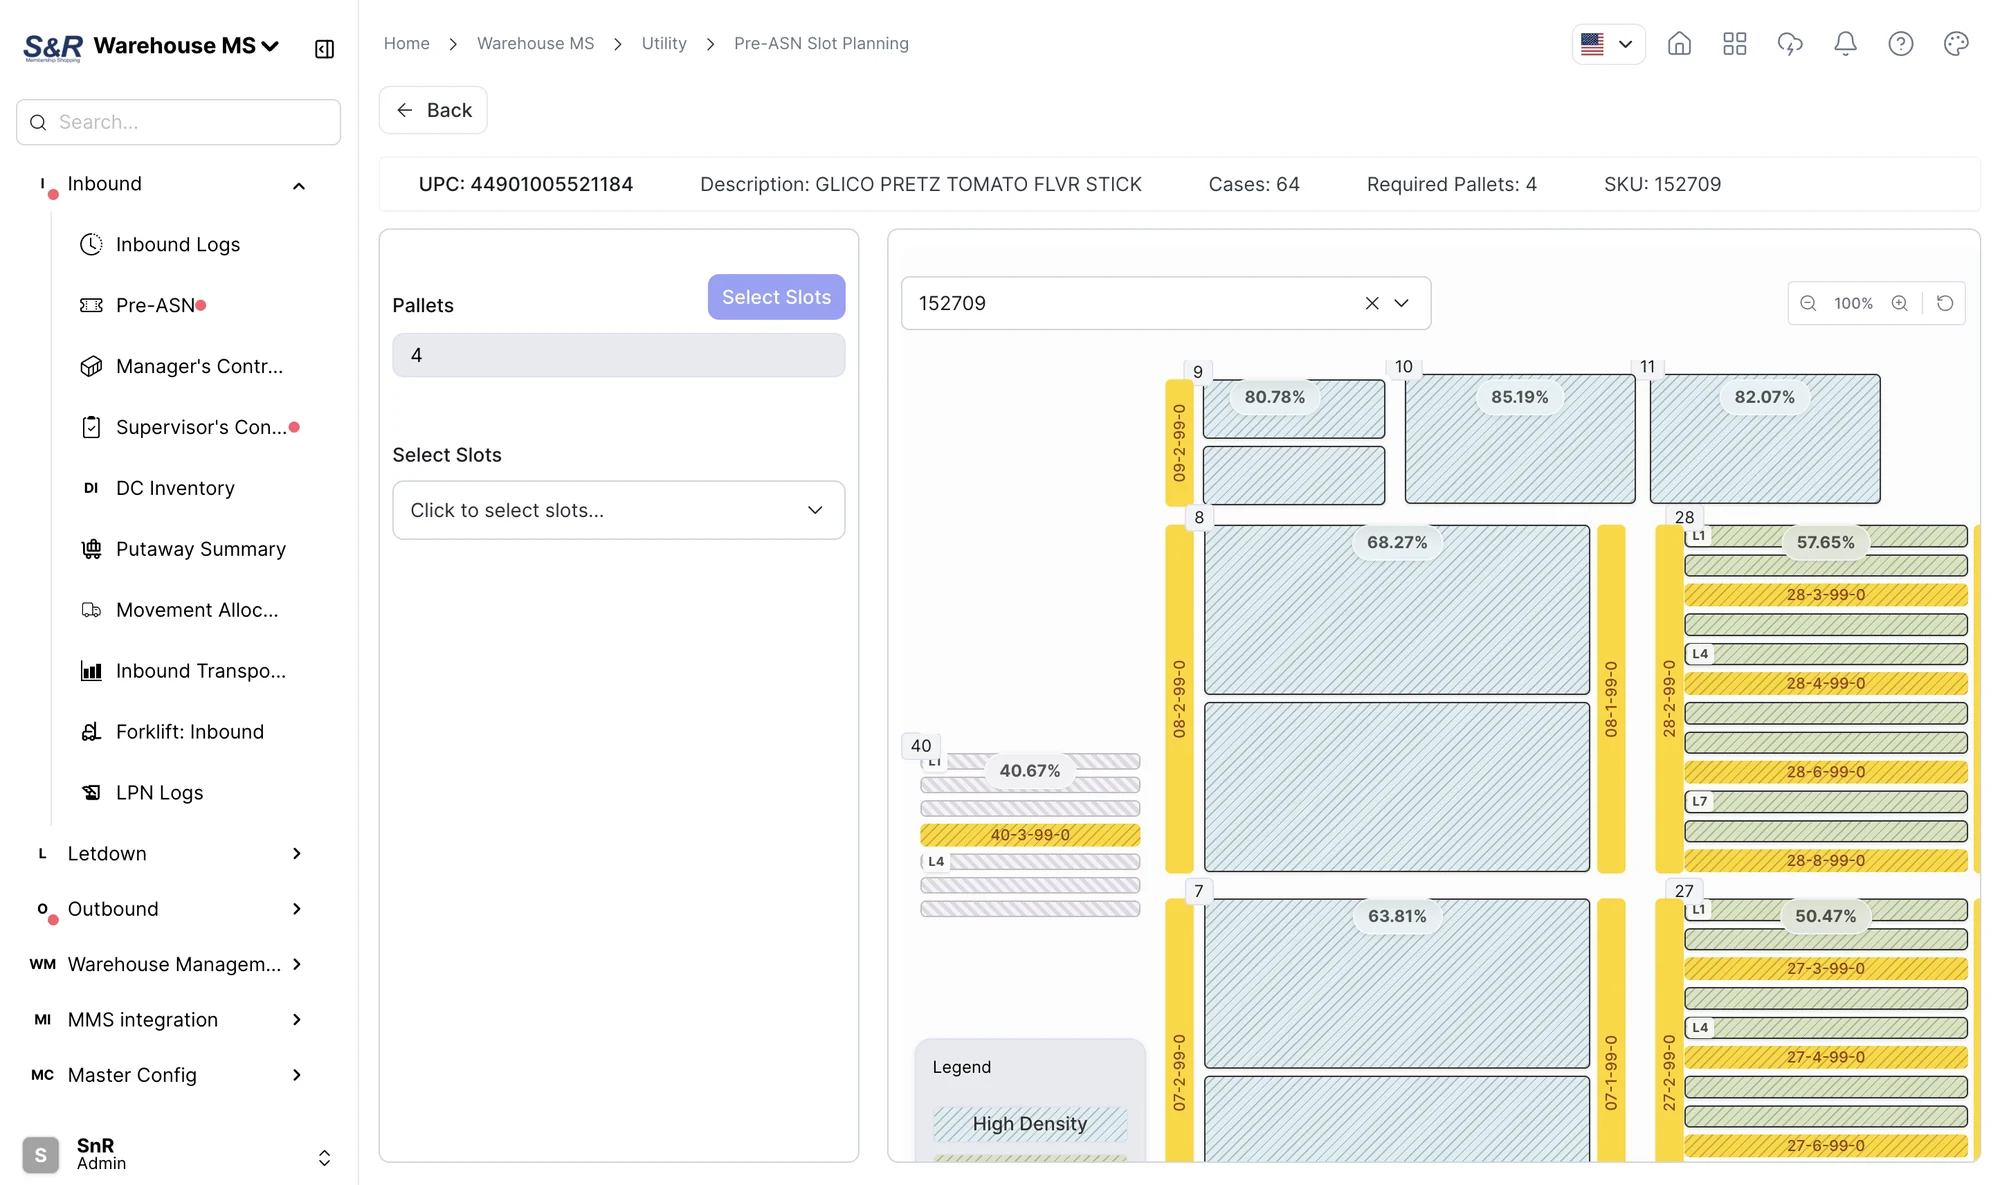Go to Utility breadcrumb
2000x1185 pixels.
[664, 44]
